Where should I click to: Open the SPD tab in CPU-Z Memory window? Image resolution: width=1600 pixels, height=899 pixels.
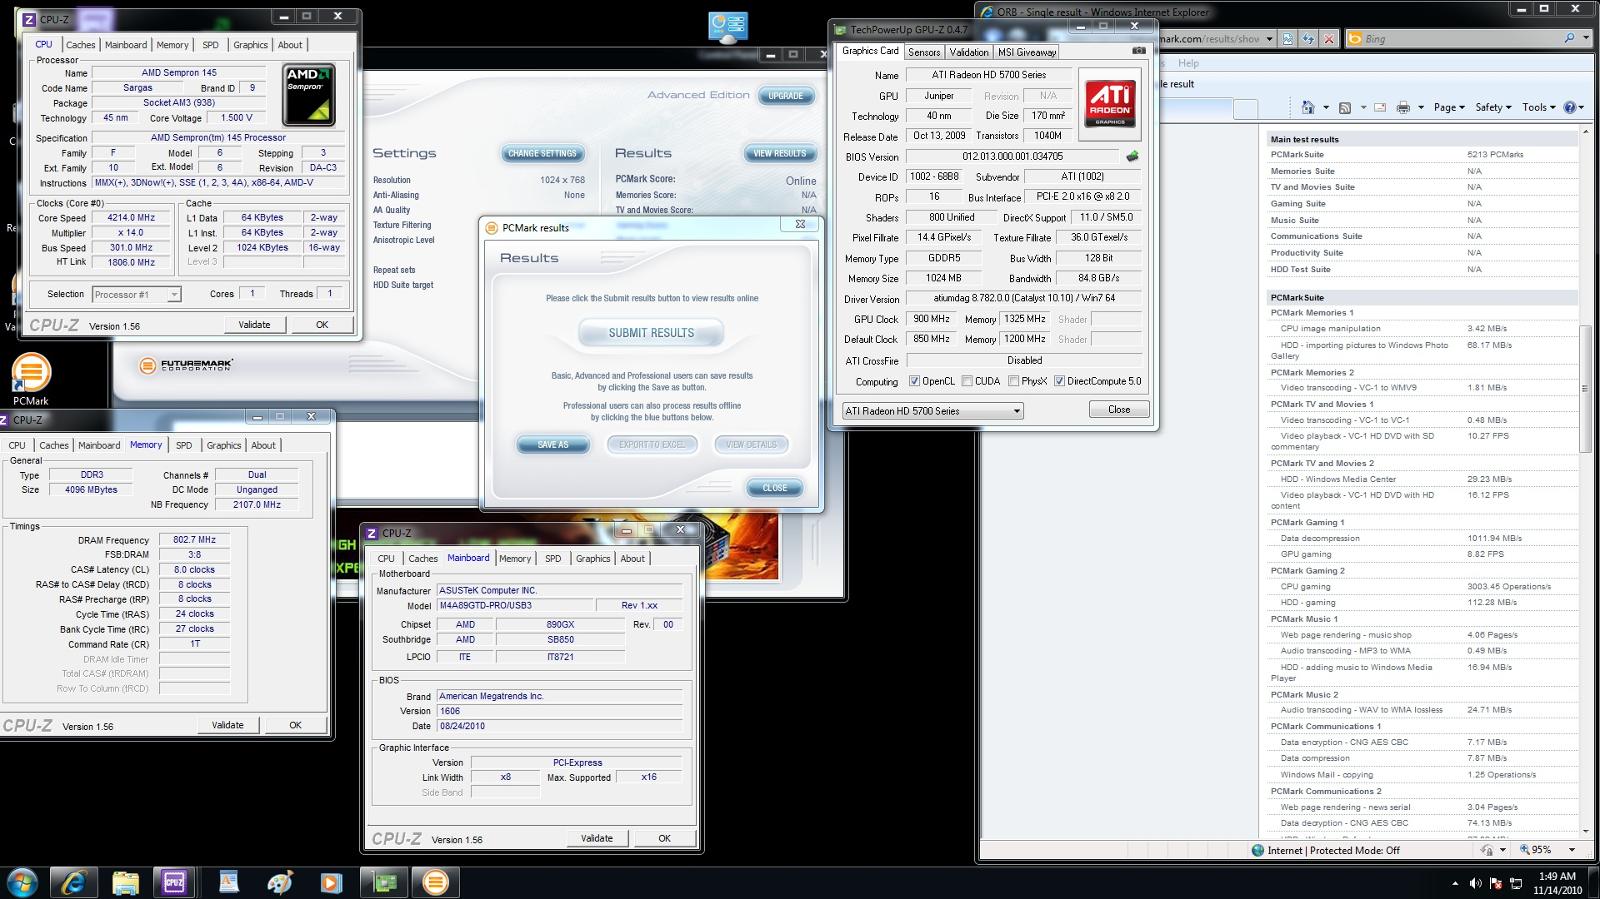(184, 446)
